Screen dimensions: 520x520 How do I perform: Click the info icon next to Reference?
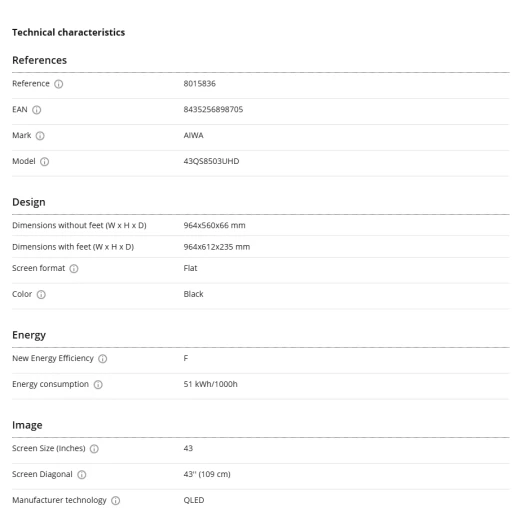(x=59, y=84)
